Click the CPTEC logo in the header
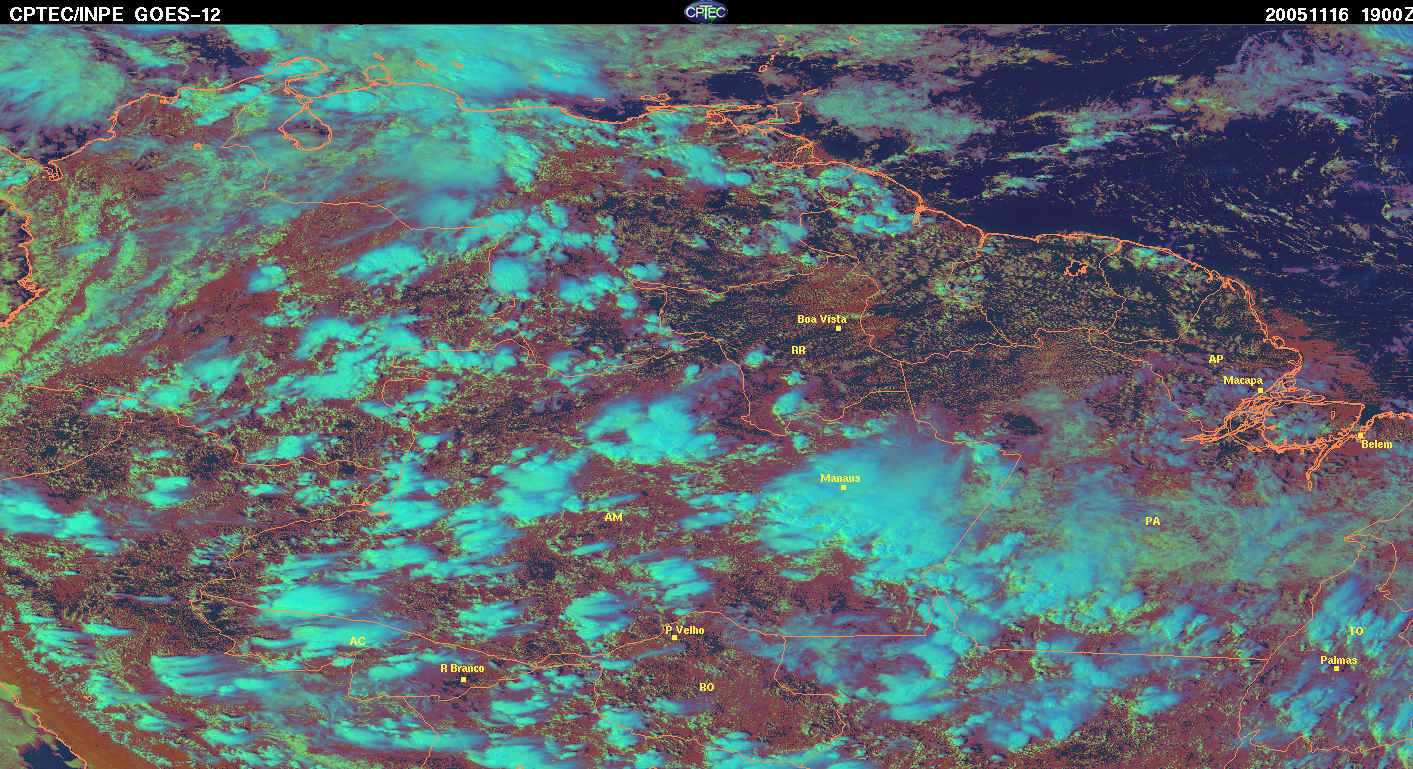This screenshot has height=769, width=1413. 705,12
